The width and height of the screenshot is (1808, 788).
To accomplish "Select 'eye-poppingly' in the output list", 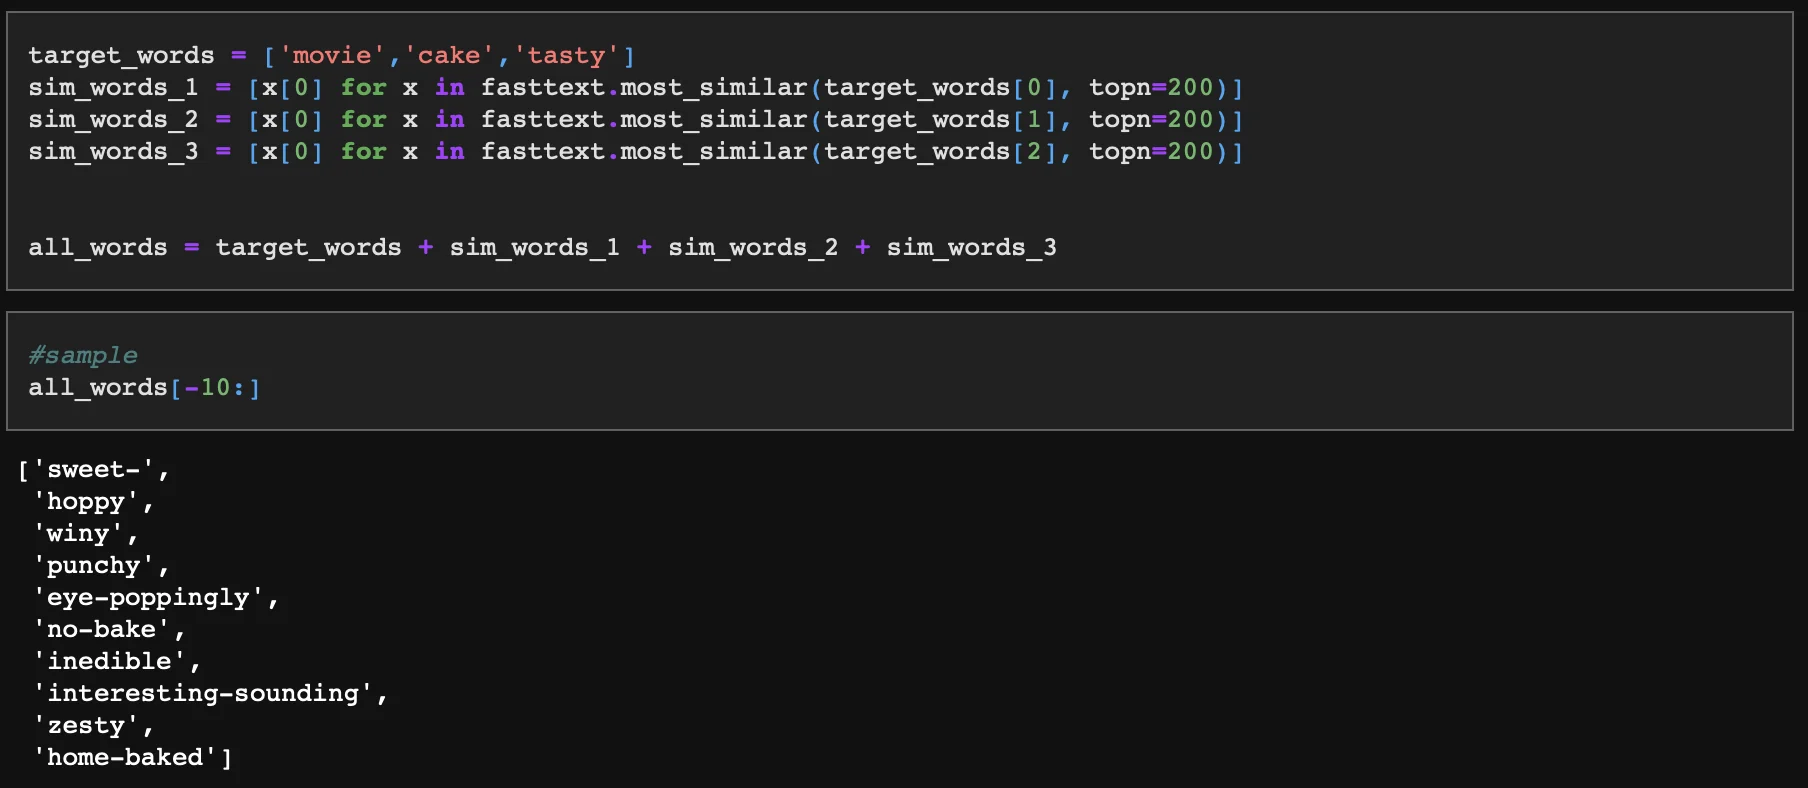I will 148,598.
